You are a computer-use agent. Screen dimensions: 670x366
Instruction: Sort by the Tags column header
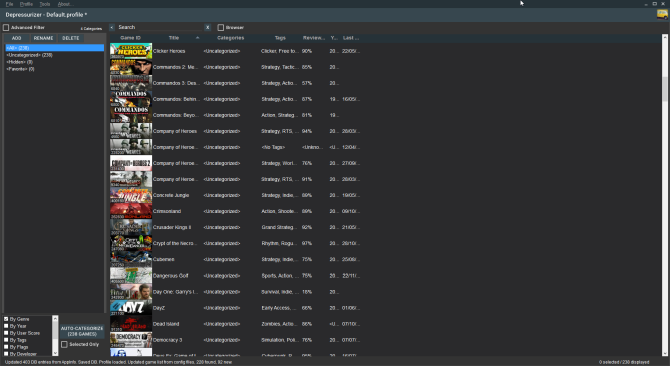pos(280,38)
